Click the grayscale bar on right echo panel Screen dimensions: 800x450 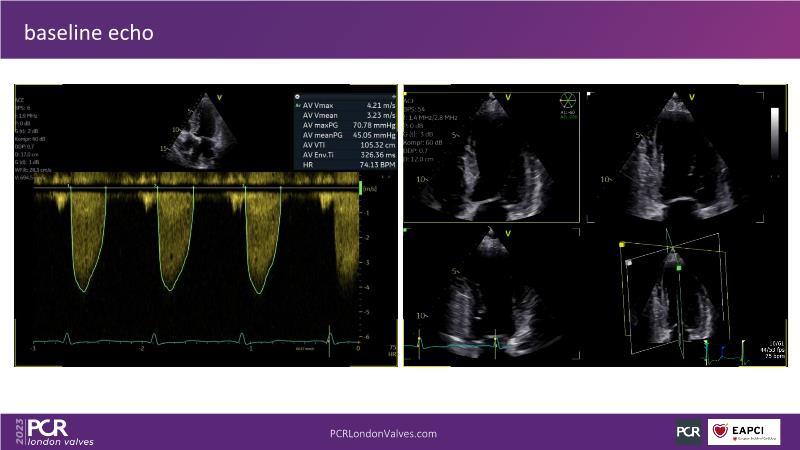pos(773,129)
